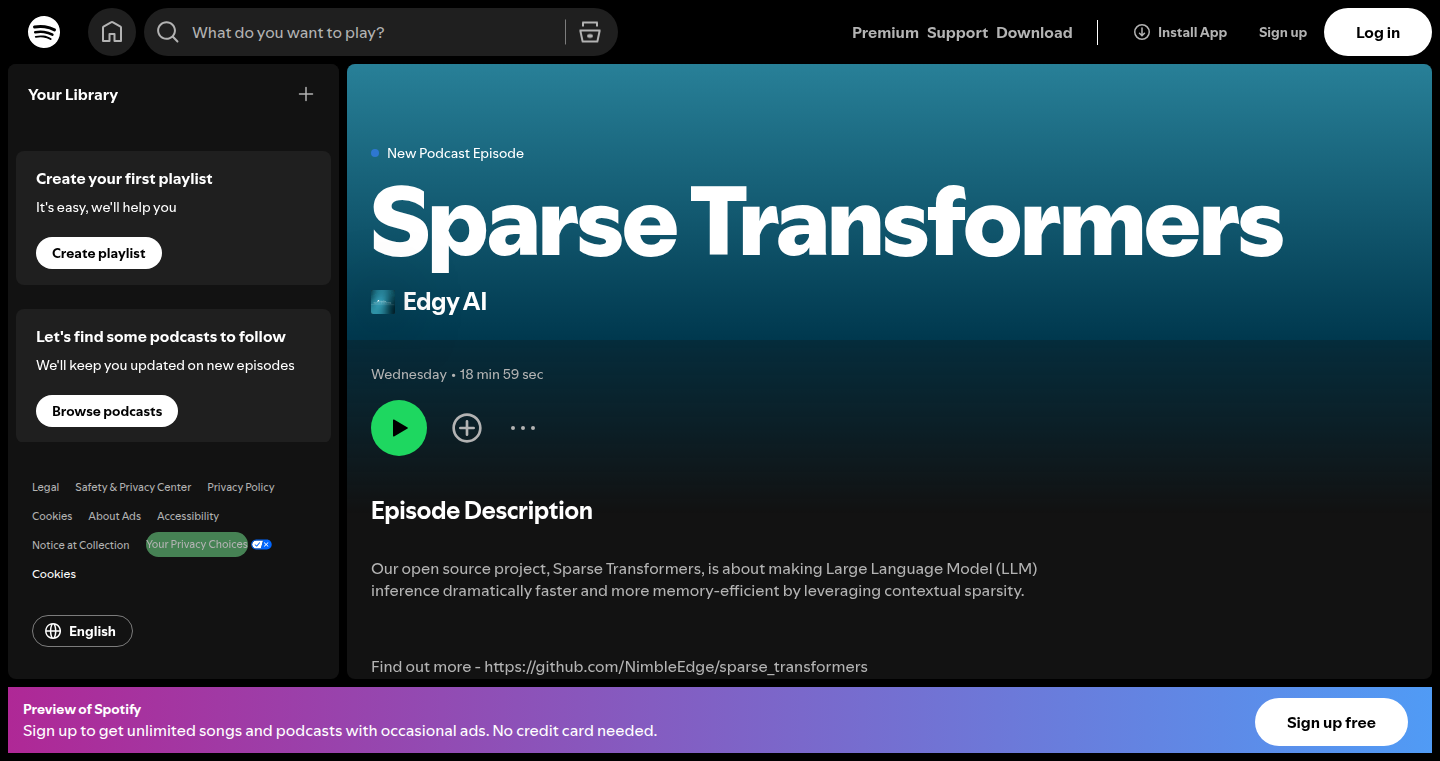Click the Your Library heading
1440x761 pixels.
click(73, 94)
